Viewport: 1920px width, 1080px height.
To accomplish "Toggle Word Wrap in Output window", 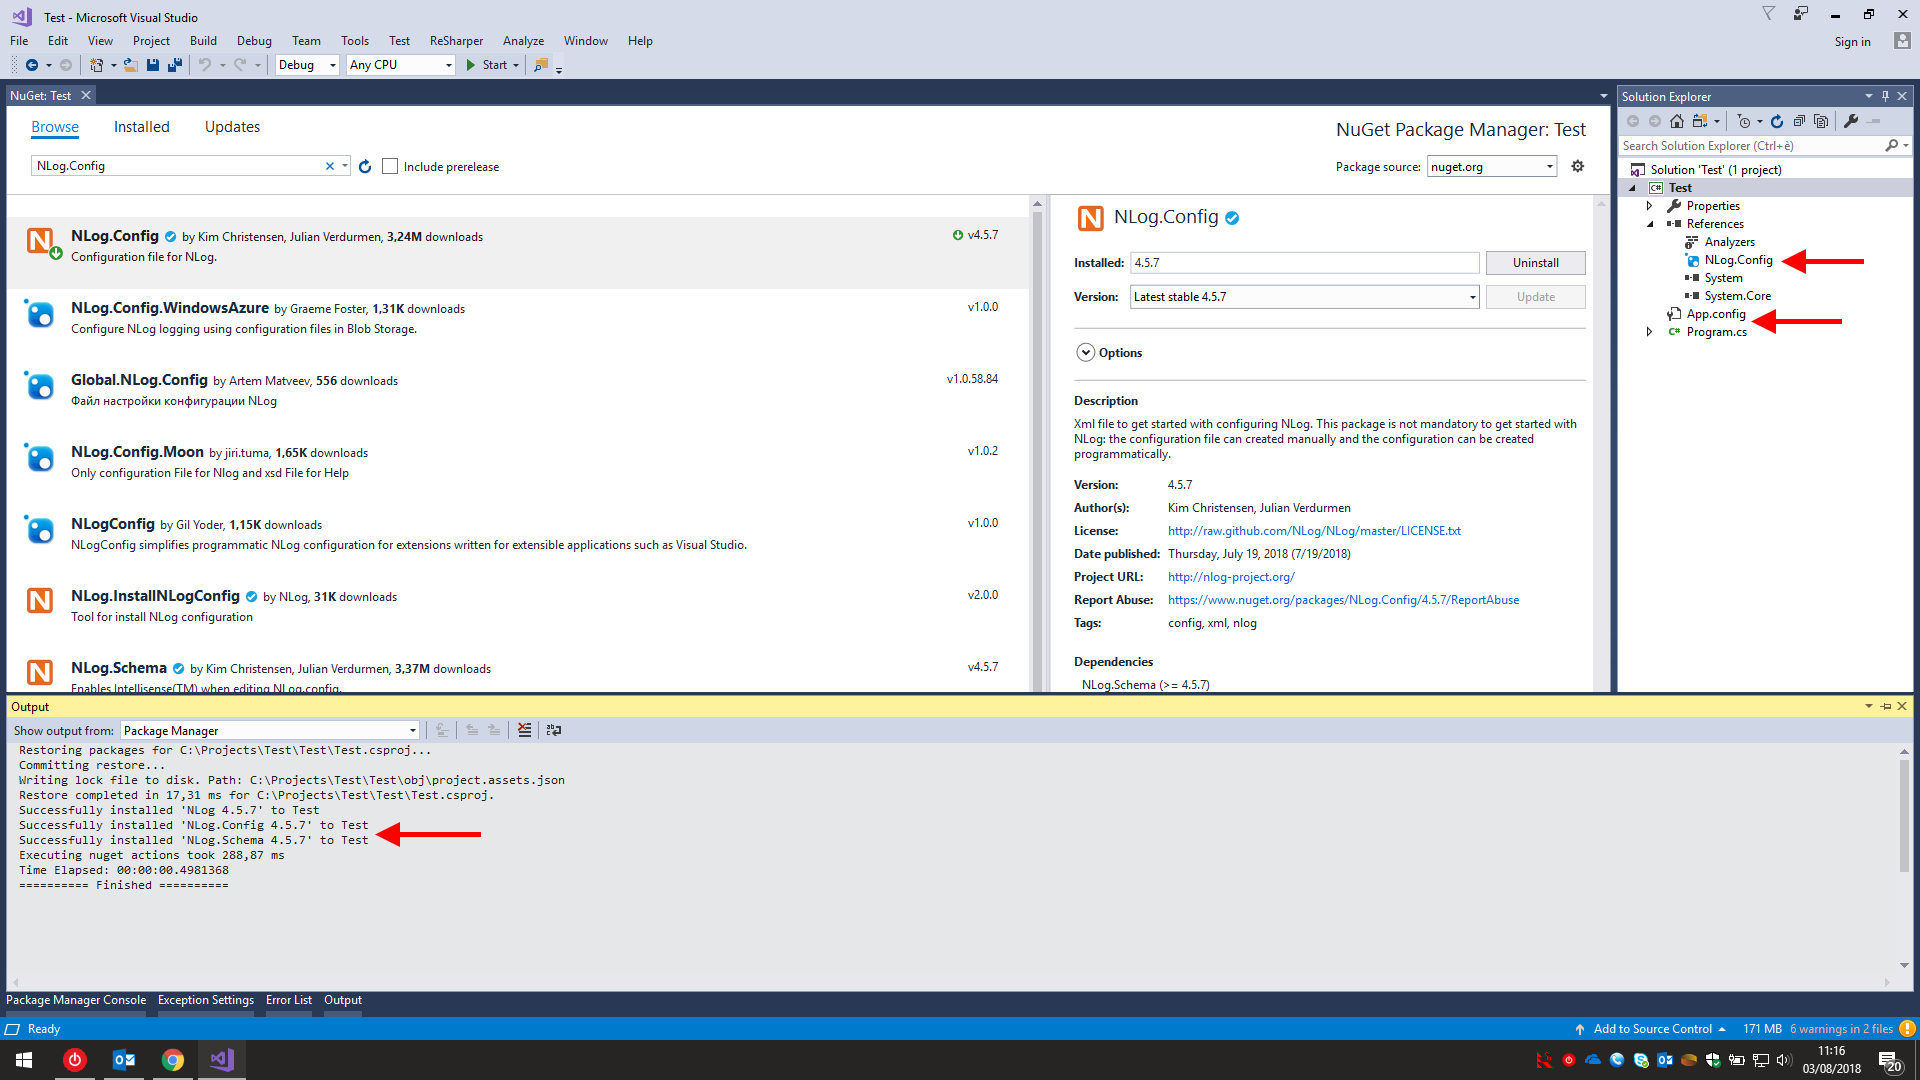I will pos(554,730).
